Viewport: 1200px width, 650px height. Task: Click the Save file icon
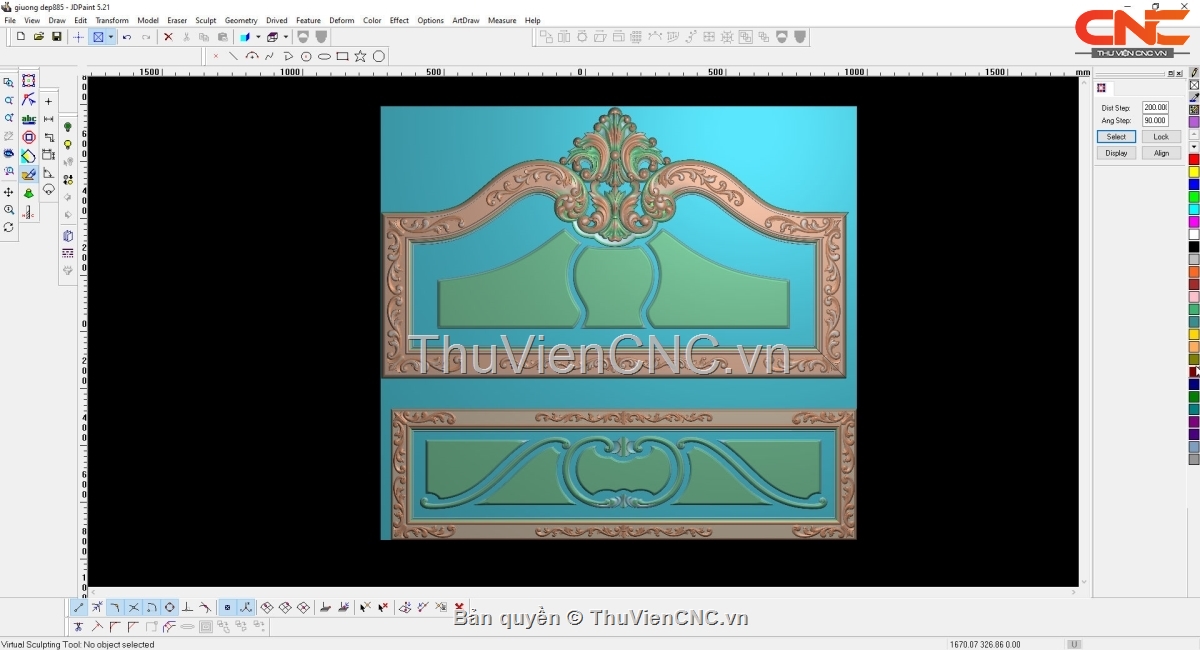[57, 37]
